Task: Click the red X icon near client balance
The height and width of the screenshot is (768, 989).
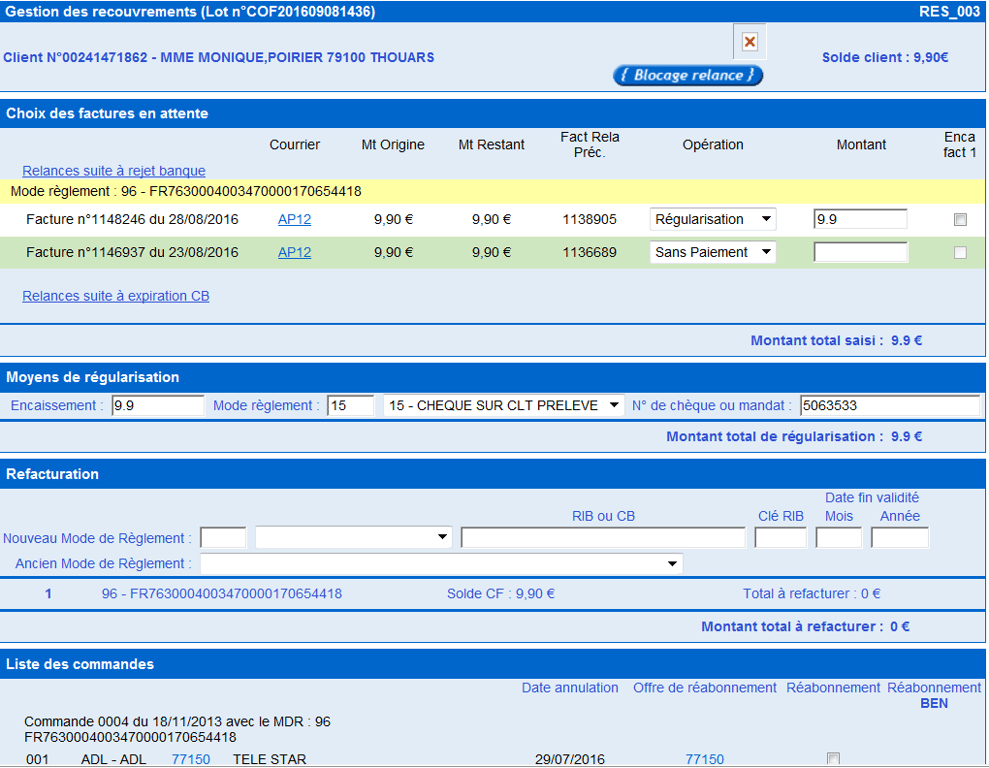Action: [749, 42]
